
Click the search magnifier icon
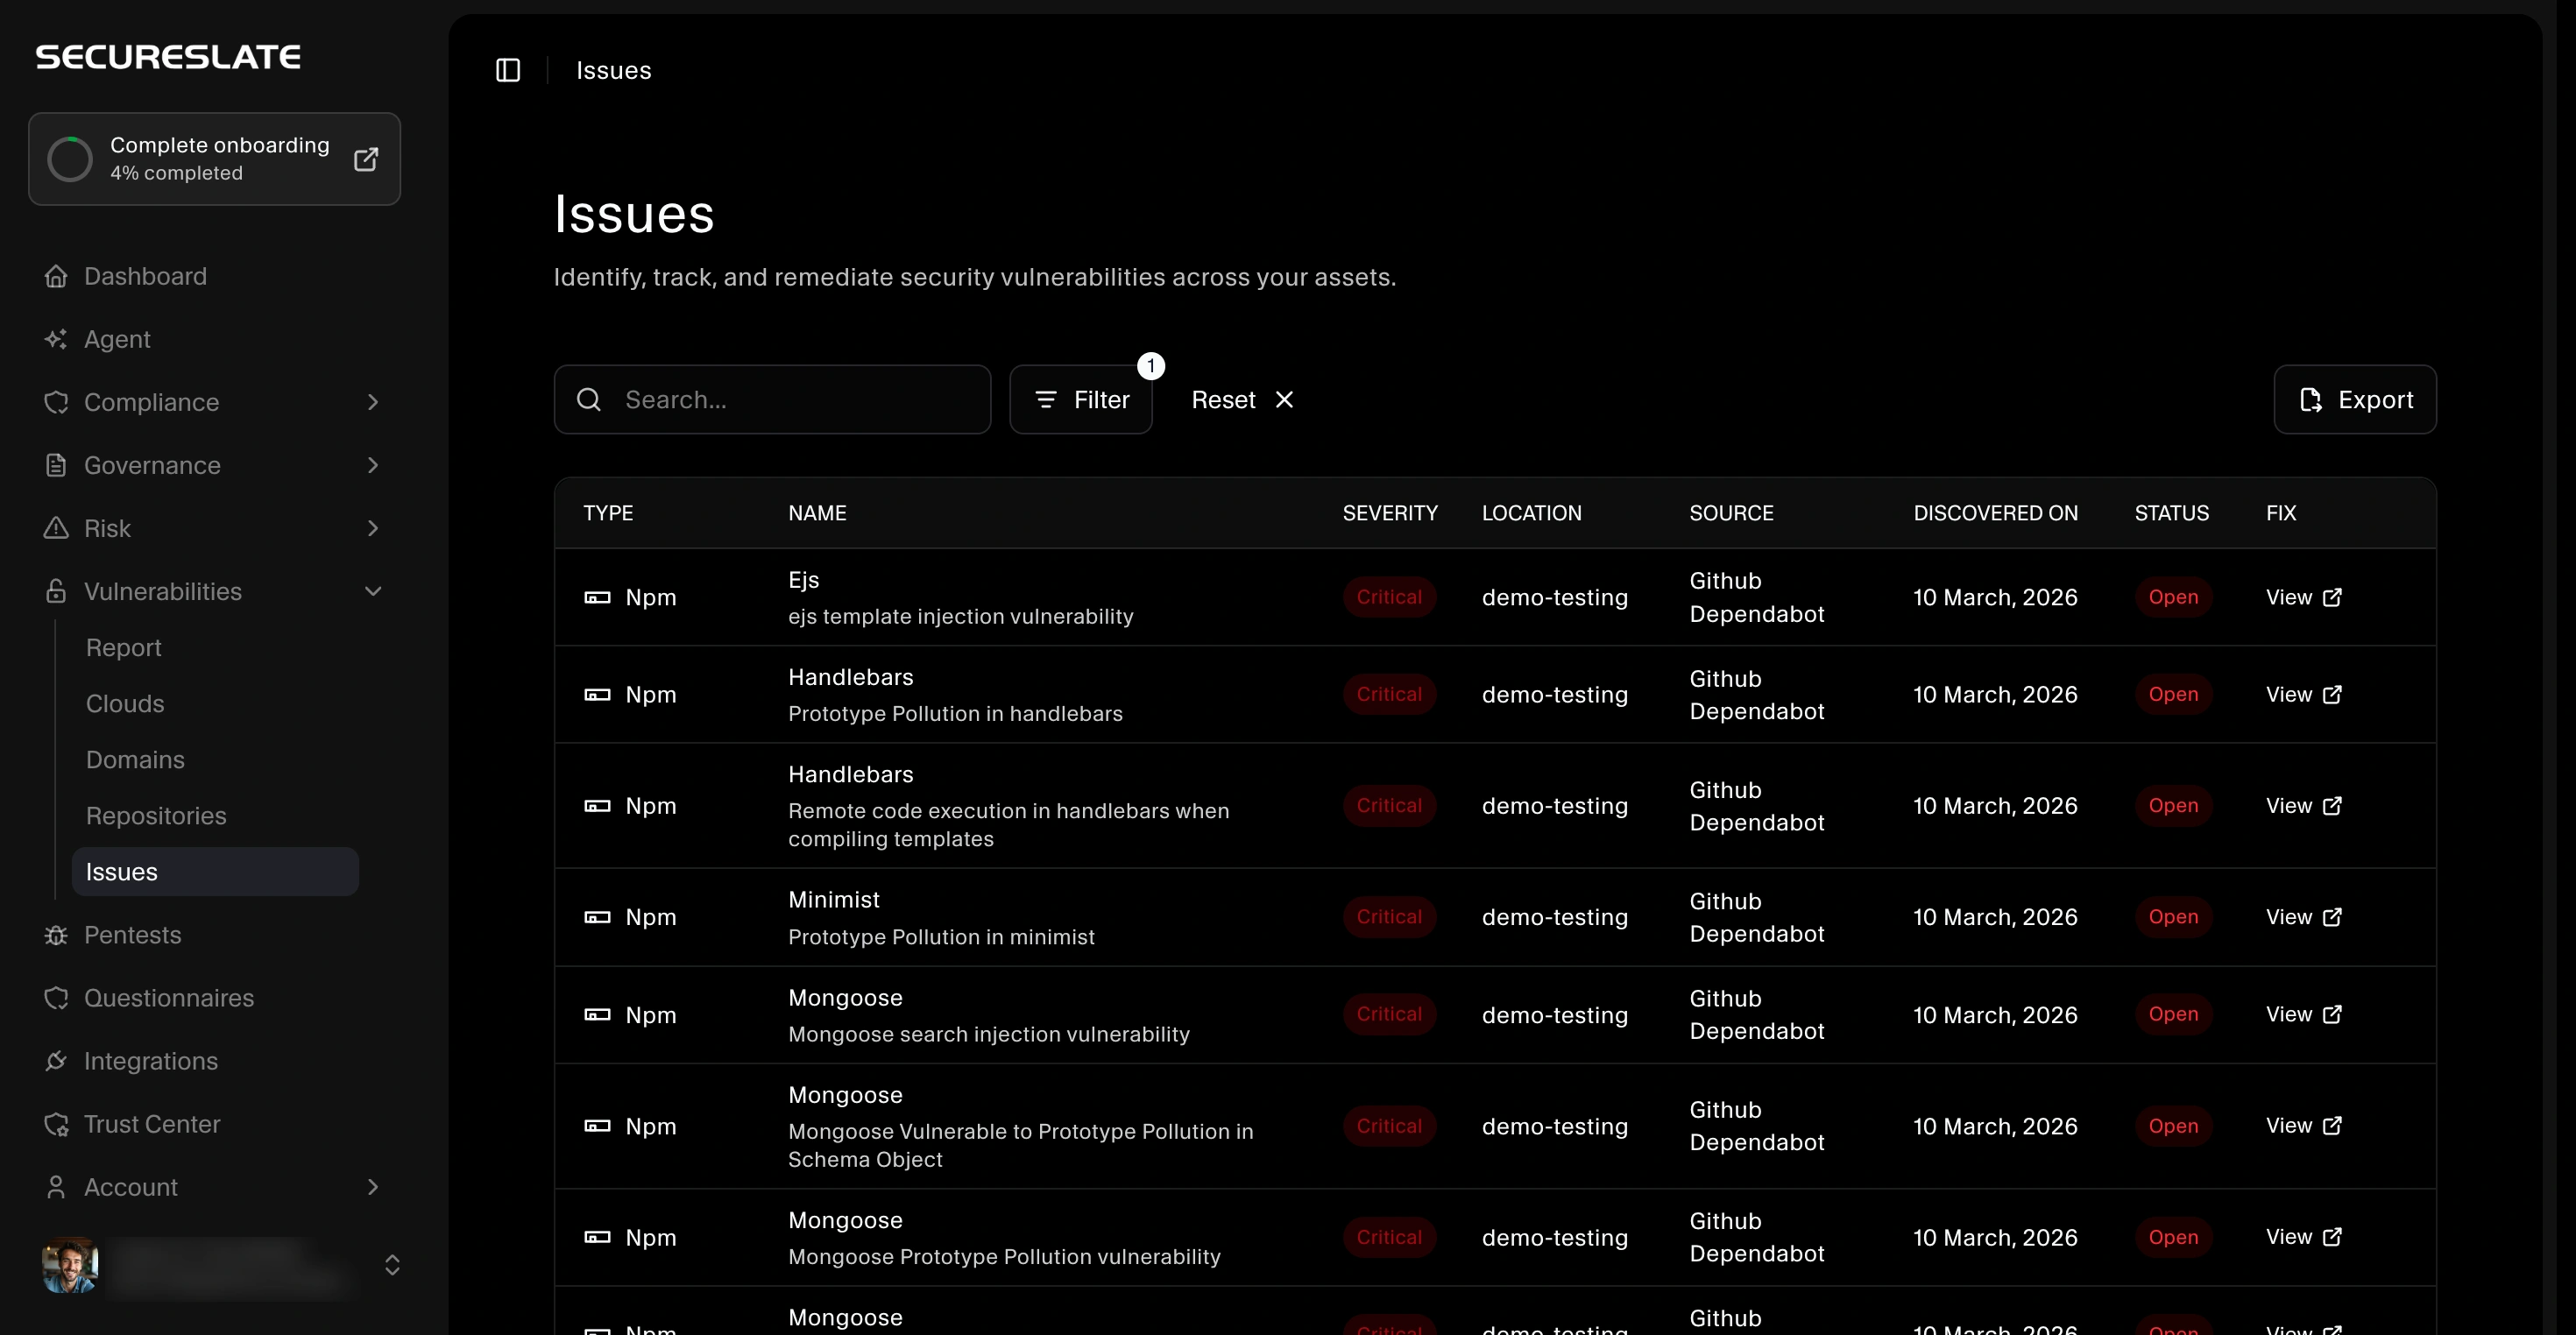[588, 399]
